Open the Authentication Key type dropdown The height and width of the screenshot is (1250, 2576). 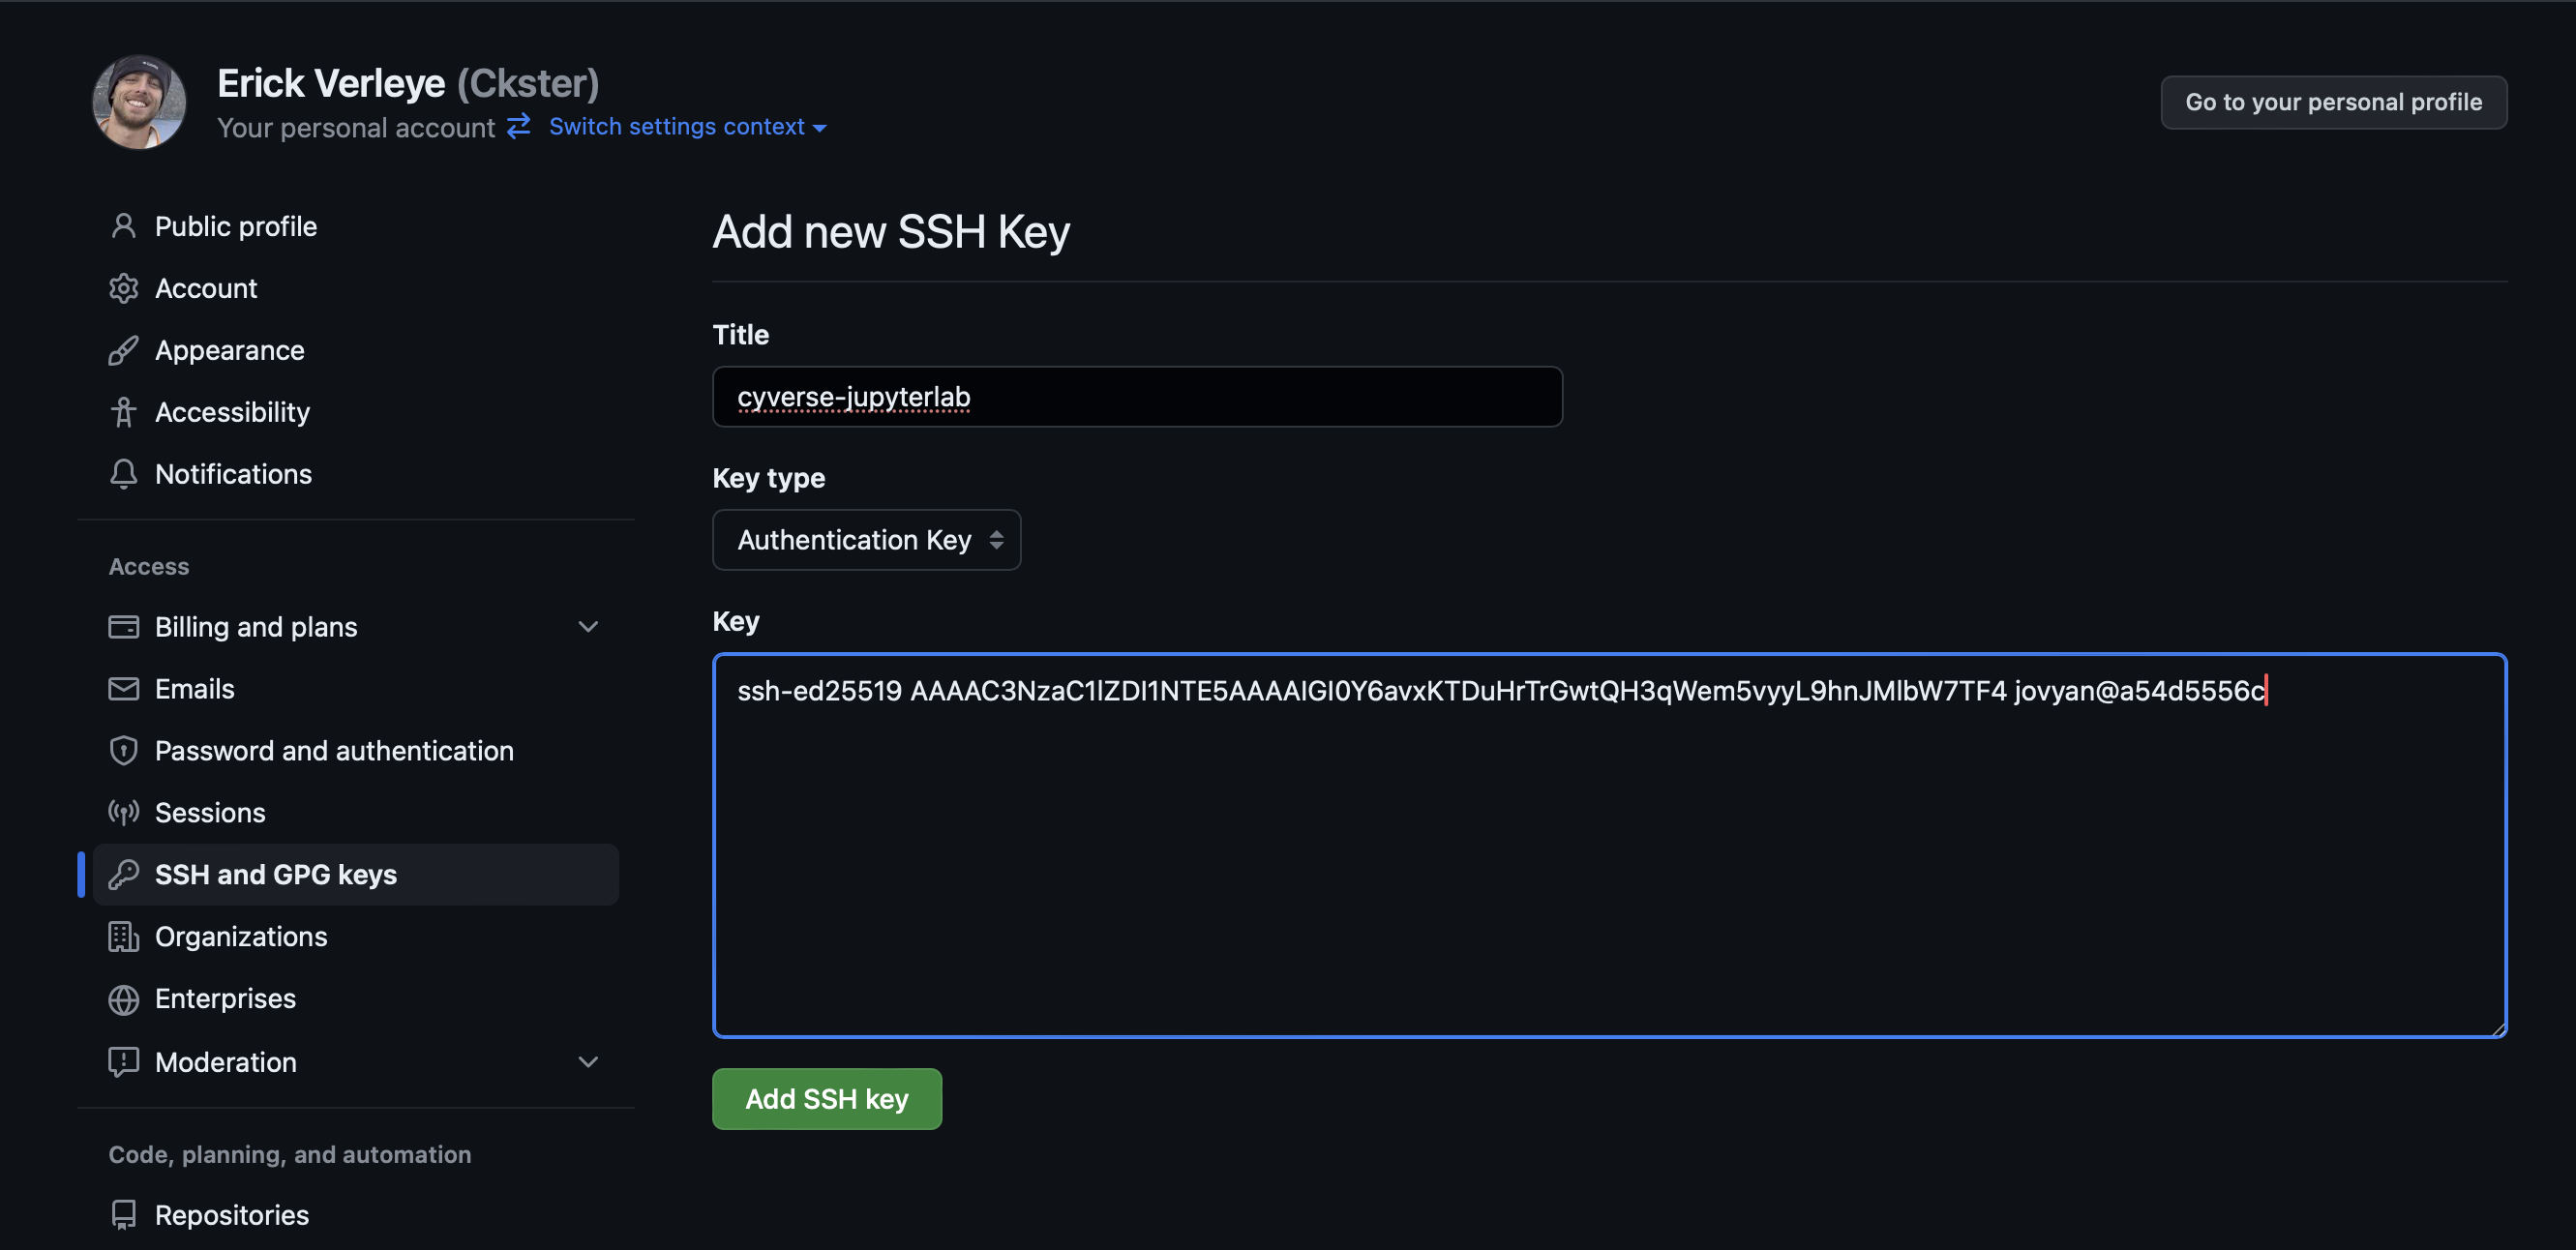click(866, 539)
